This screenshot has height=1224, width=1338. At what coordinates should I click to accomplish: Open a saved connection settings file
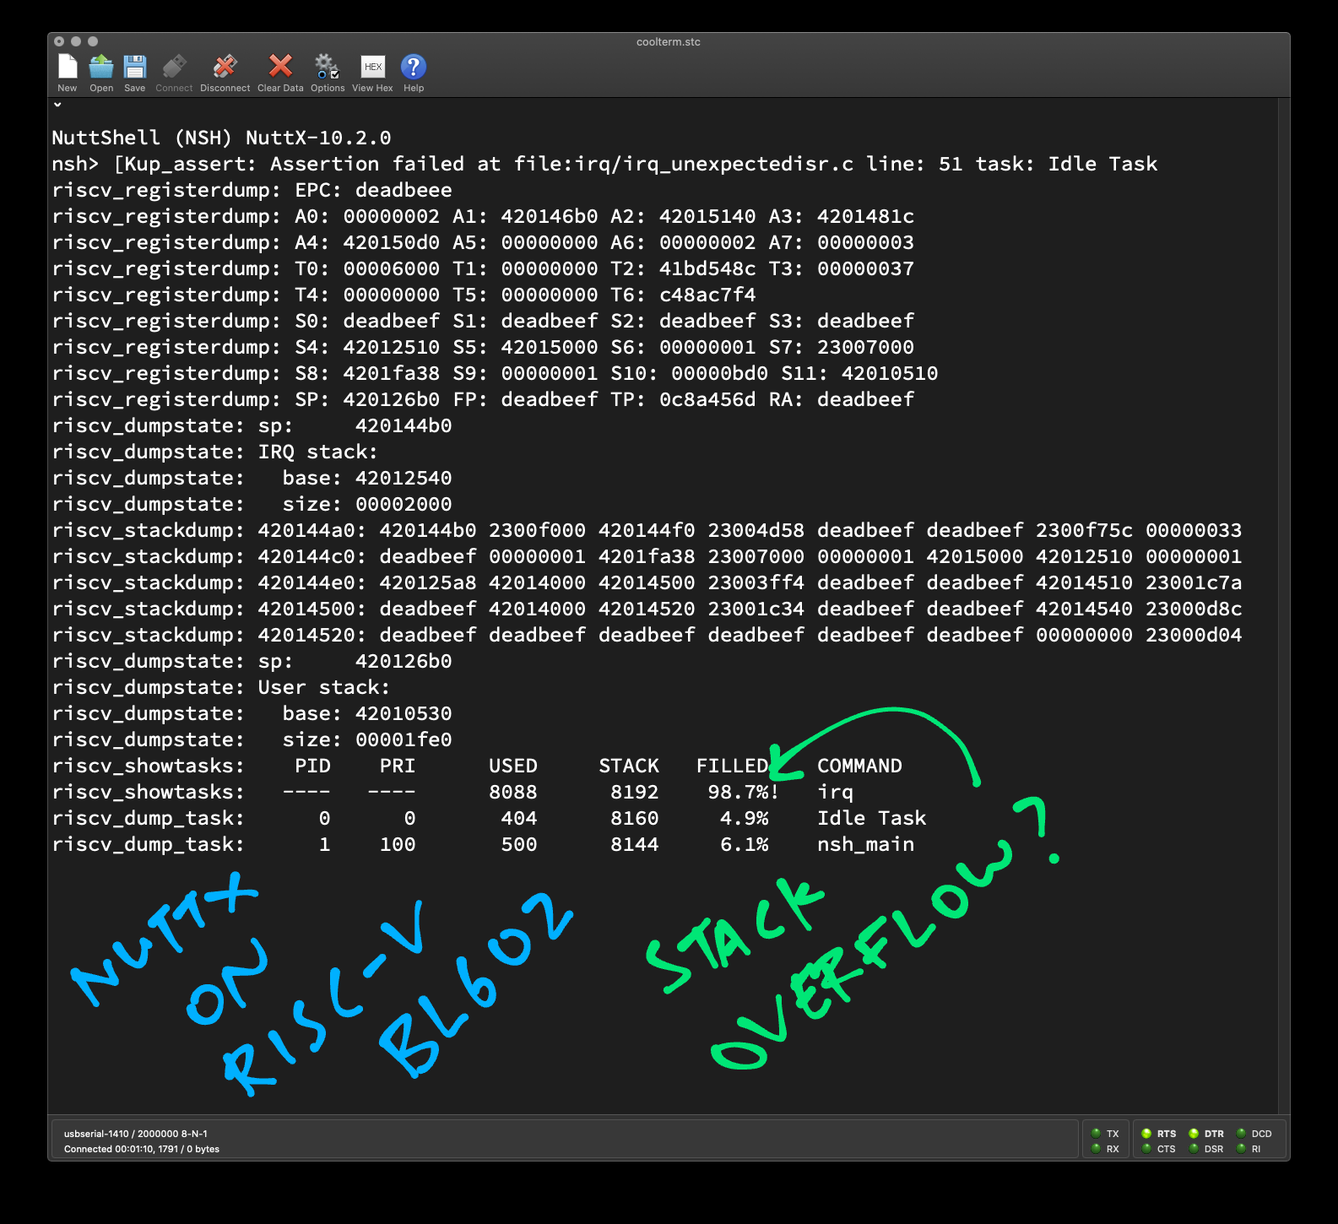click(101, 68)
